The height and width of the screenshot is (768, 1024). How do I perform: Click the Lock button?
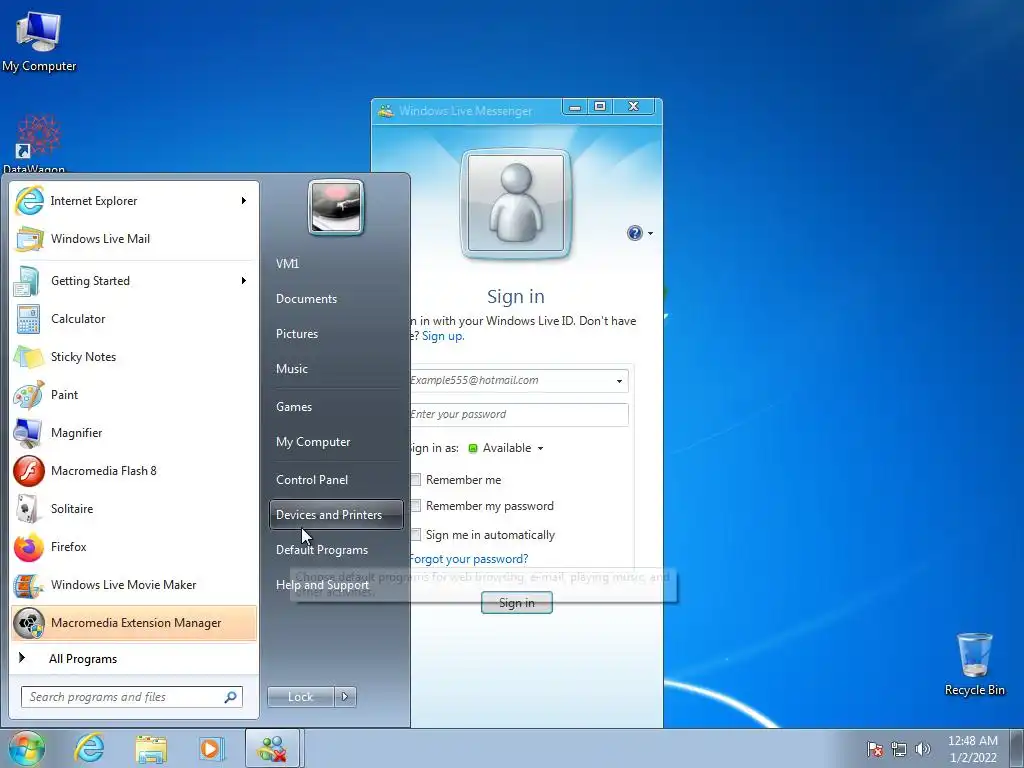pos(300,697)
